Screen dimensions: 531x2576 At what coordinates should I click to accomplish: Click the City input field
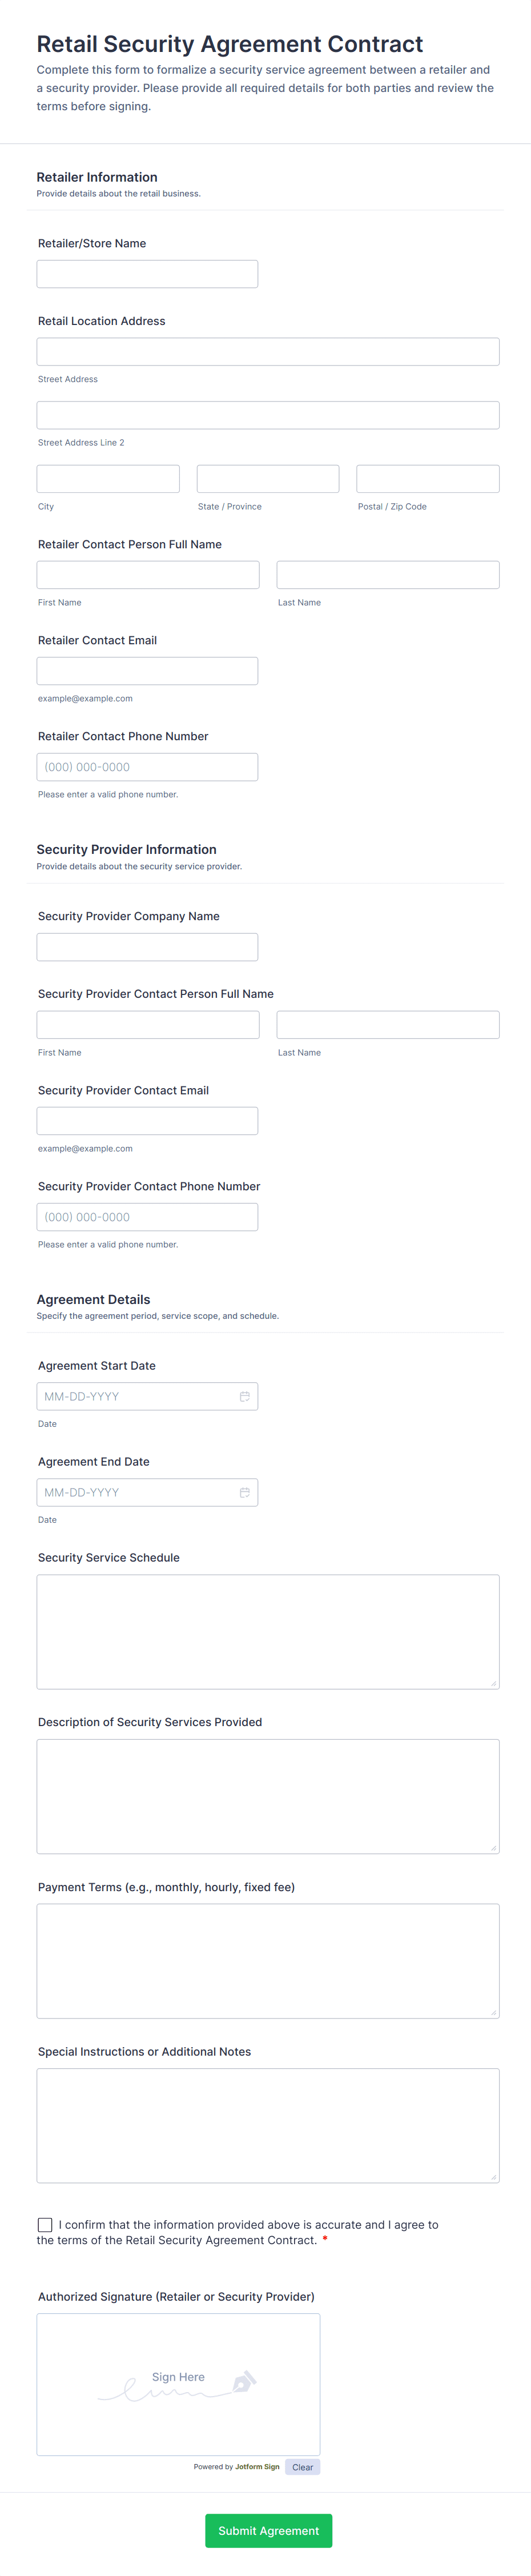pyautogui.click(x=108, y=479)
